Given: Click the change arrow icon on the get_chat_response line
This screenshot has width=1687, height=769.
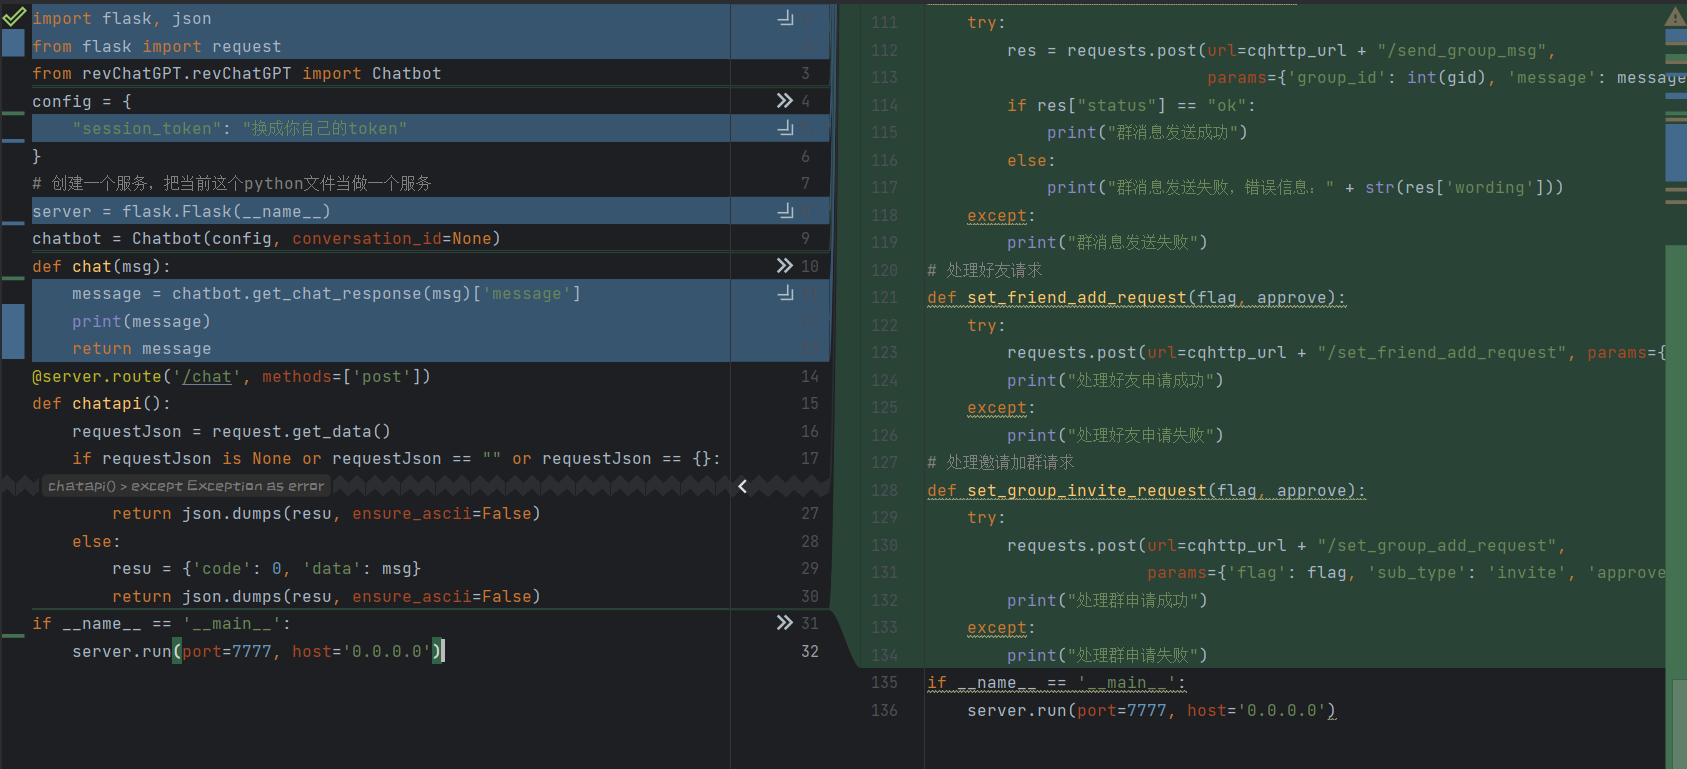Looking at the screenshot, I should [786, 293].
